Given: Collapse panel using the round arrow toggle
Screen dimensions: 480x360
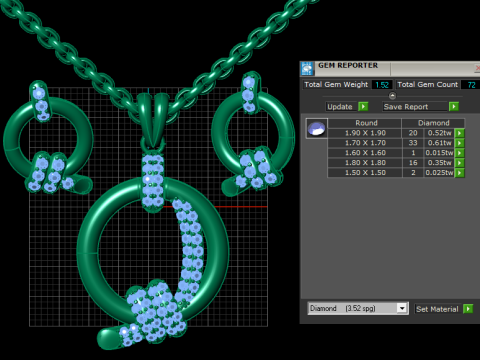Looking at the screenshot, I should (x=392, y=96).
